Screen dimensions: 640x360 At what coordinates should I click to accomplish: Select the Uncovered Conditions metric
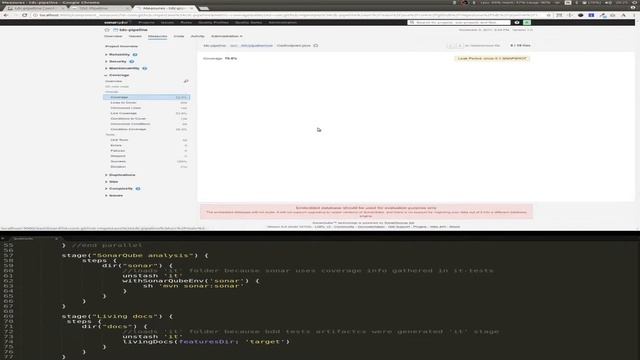(147, 124)
